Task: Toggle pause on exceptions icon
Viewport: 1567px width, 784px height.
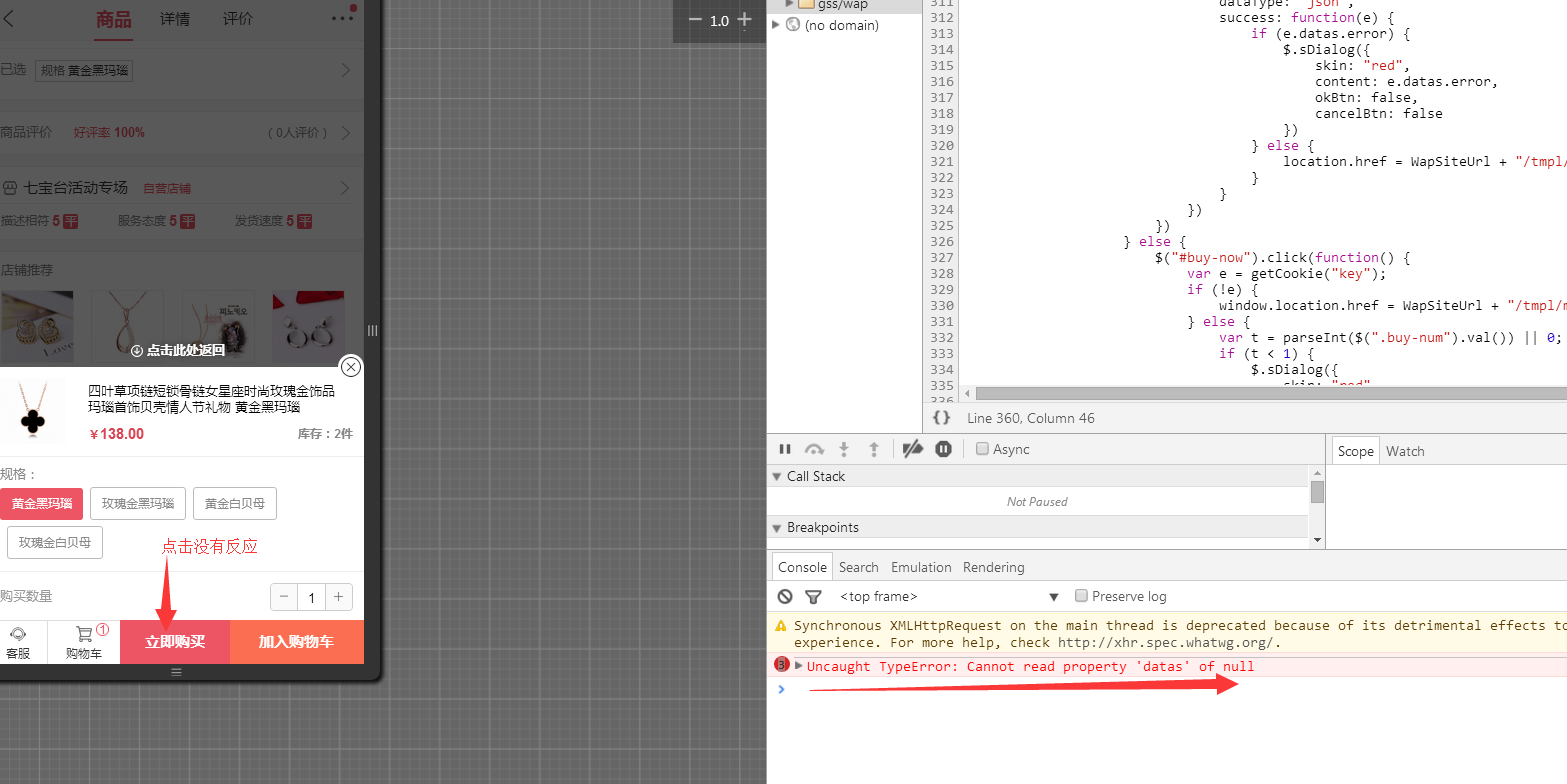Action: (943, 449)
